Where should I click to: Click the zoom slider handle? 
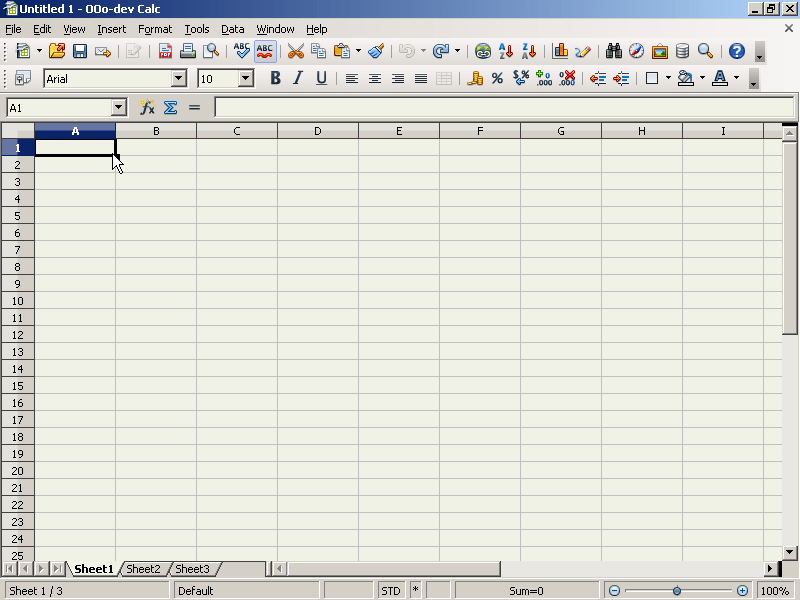coord(677,591)
